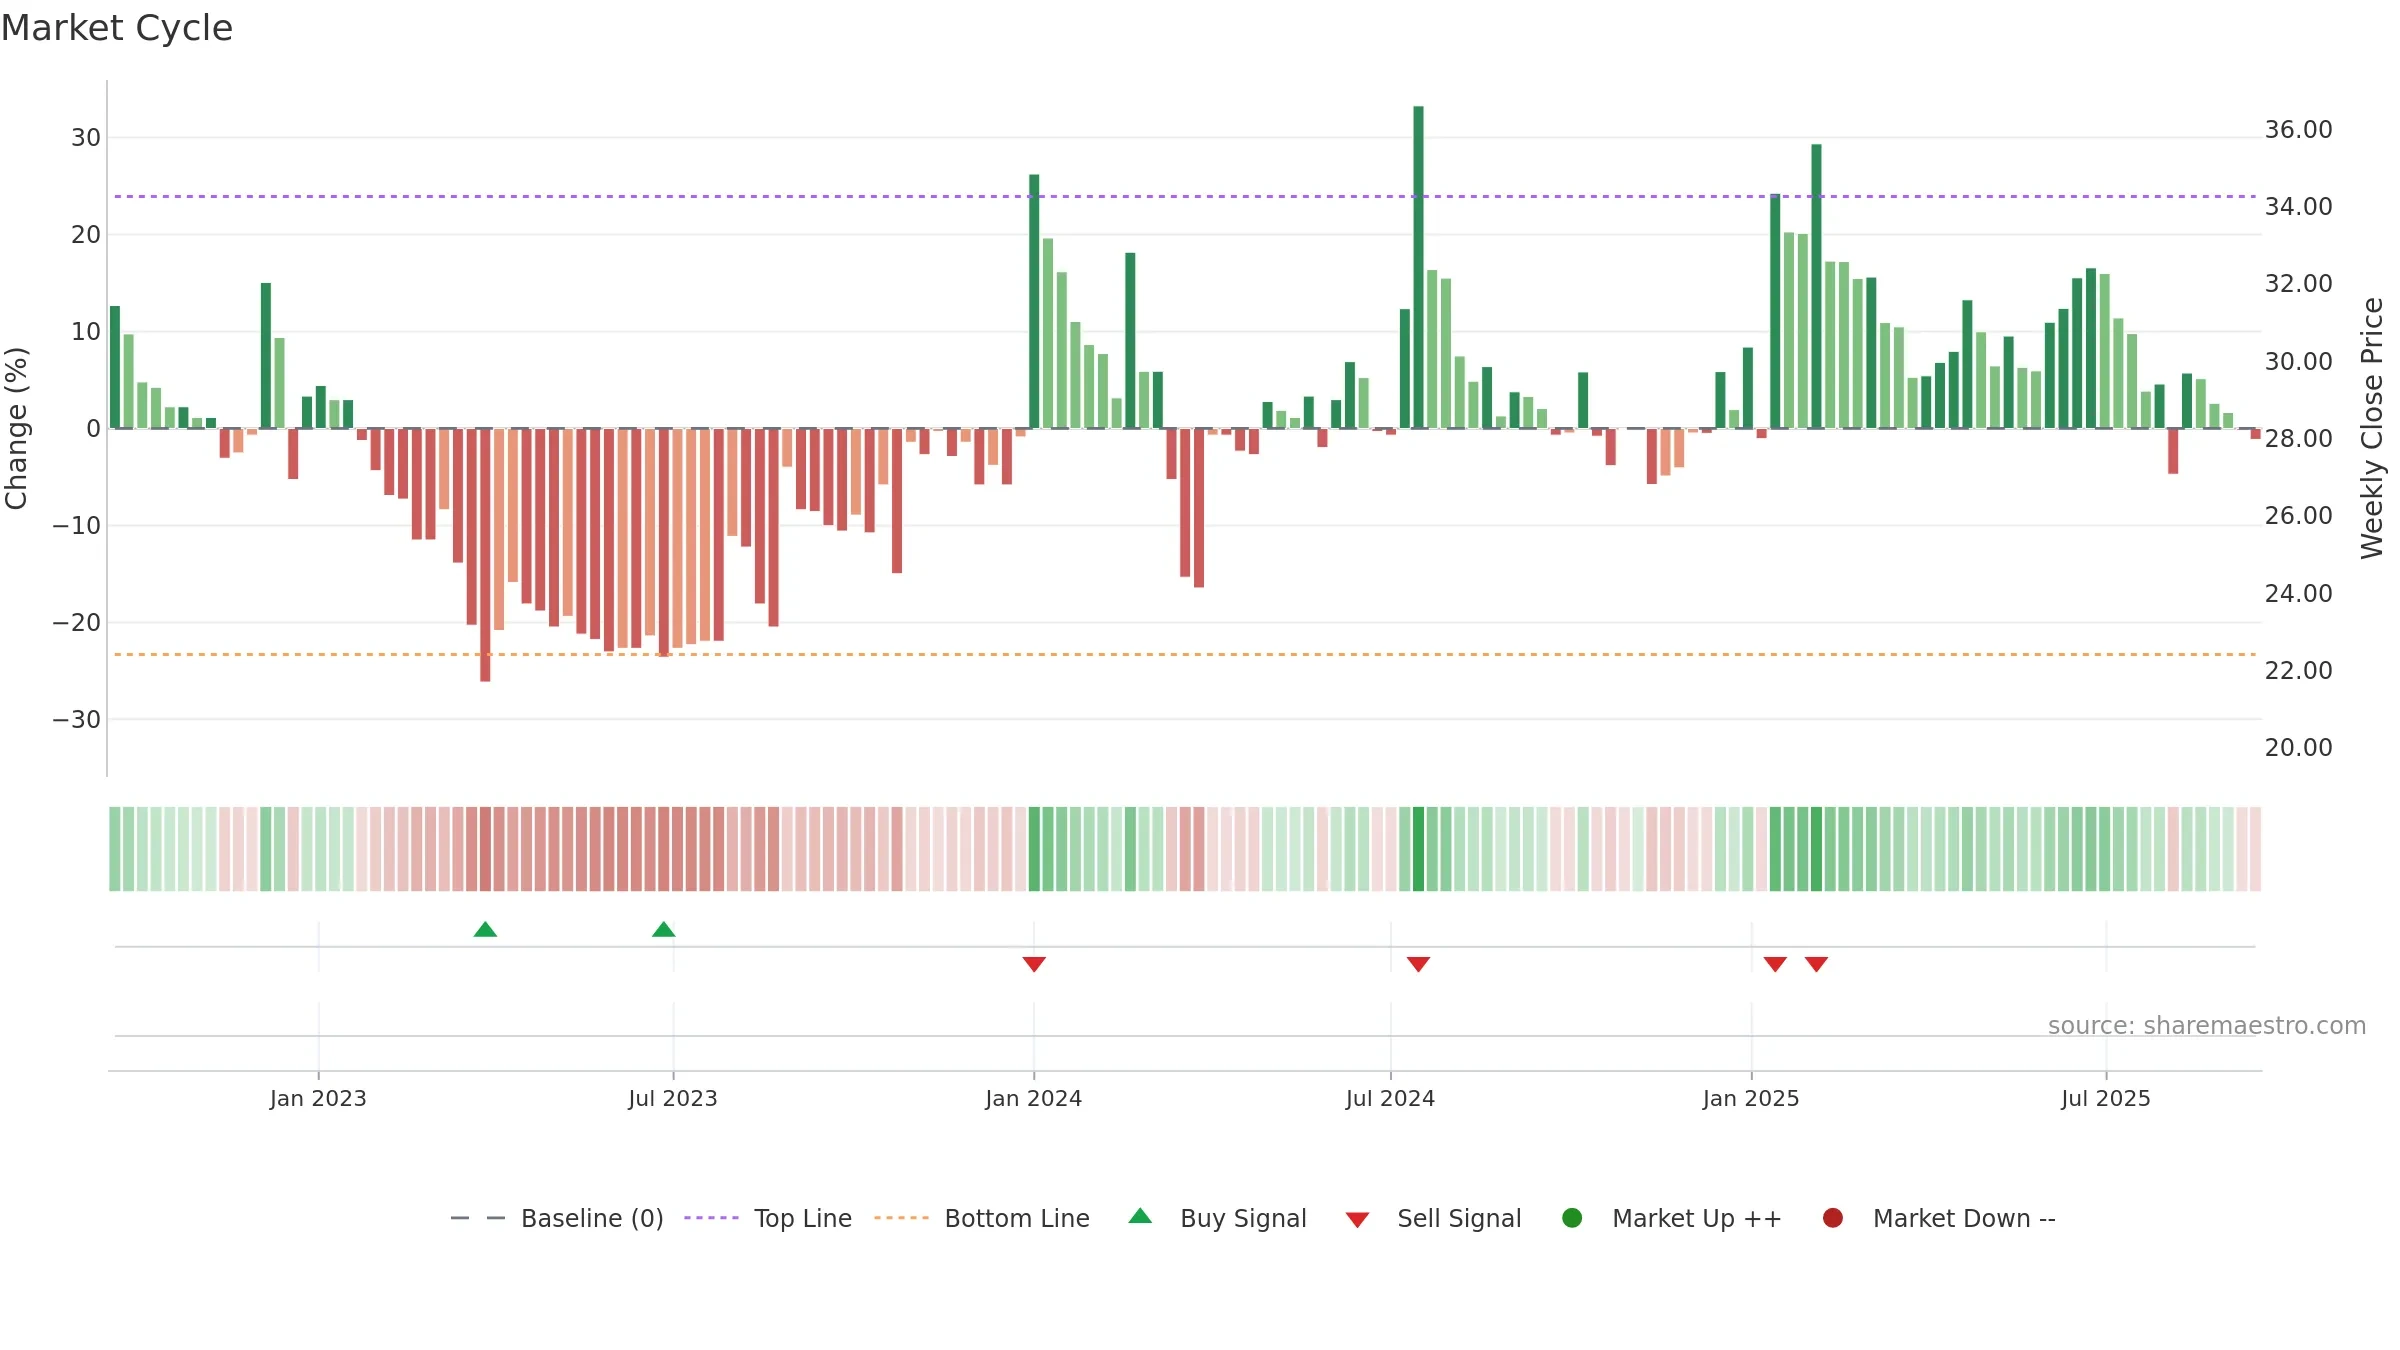The width and height of the screenshot is (2400, 1350).
Task: Click the 36.00 price axis label
Action: (2298, 129)
